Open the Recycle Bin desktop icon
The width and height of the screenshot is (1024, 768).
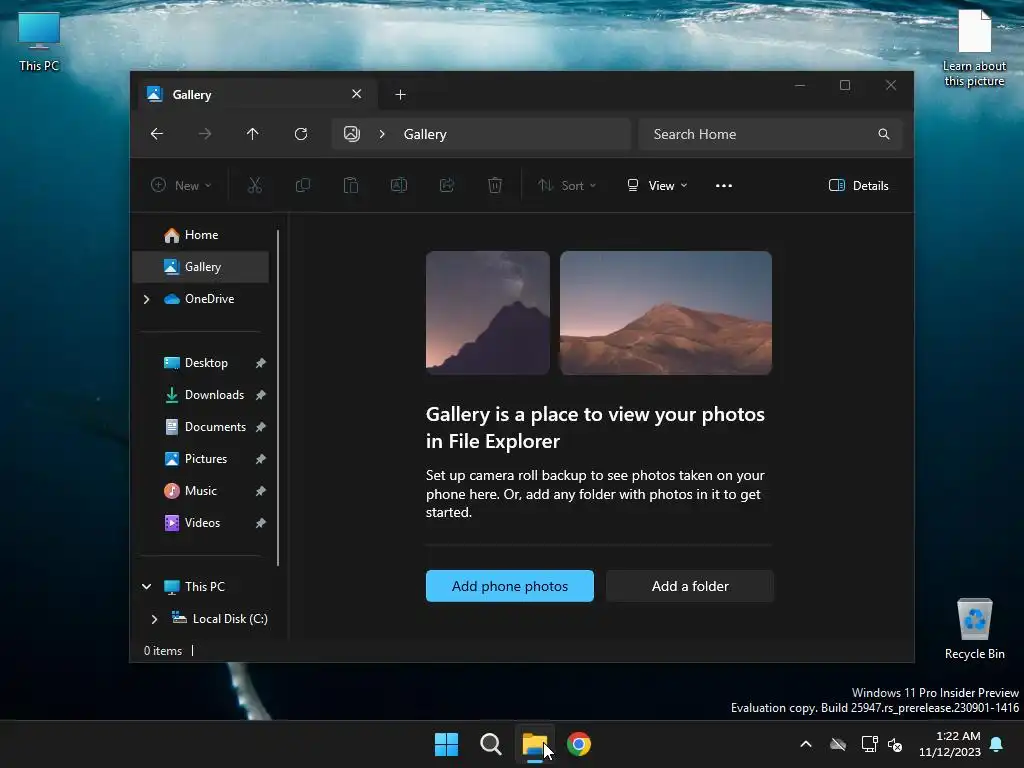click(x=974, y=629)
